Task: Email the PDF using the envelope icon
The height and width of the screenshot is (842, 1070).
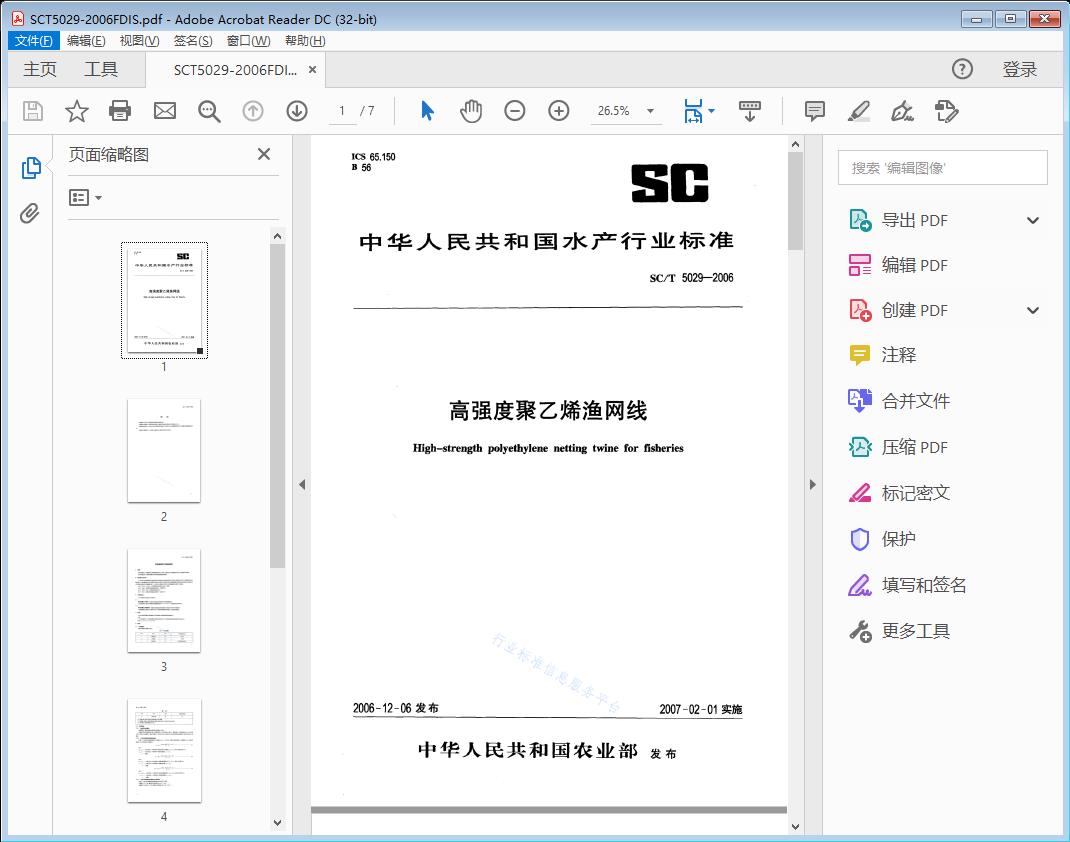Action: pos(164,111)
